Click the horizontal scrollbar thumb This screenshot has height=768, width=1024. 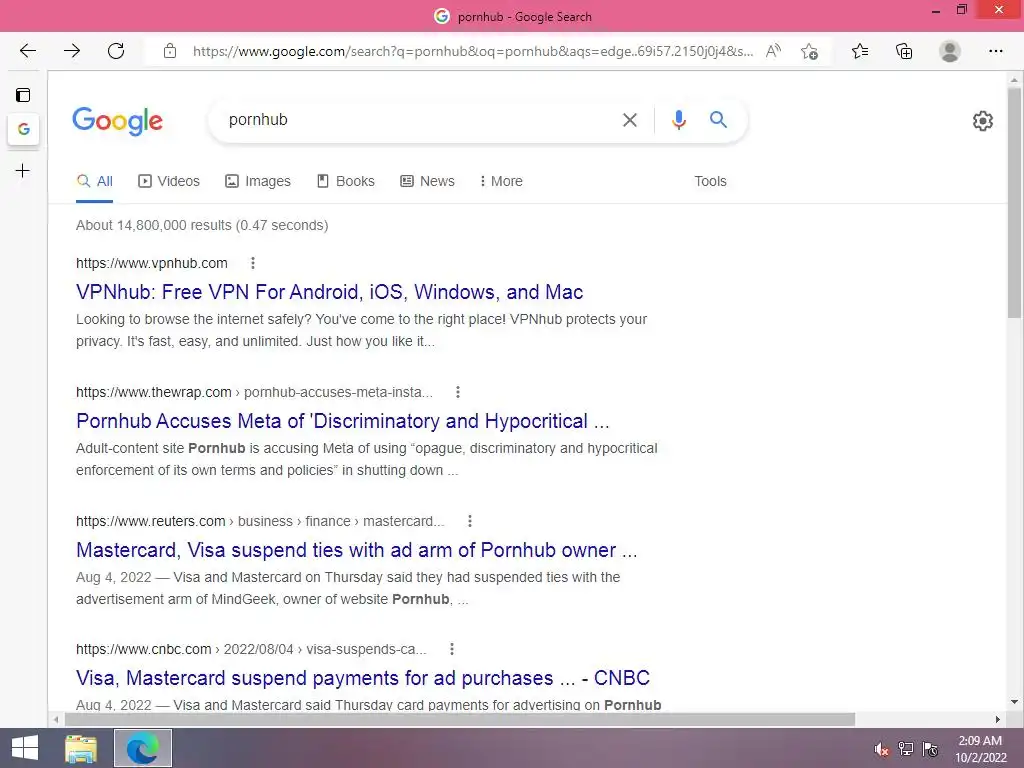pyautogui.click(x=459, y=719)
